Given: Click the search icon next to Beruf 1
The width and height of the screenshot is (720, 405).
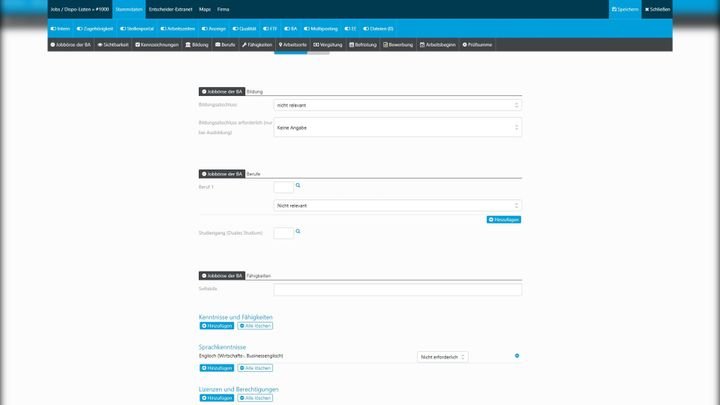Looking at the screenshot, I should point(298,186).
